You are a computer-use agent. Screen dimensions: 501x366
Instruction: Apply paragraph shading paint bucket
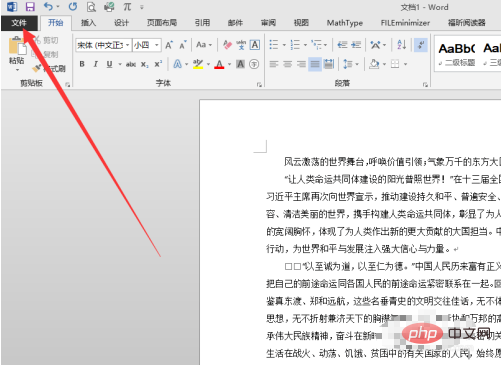coord(374,64)
